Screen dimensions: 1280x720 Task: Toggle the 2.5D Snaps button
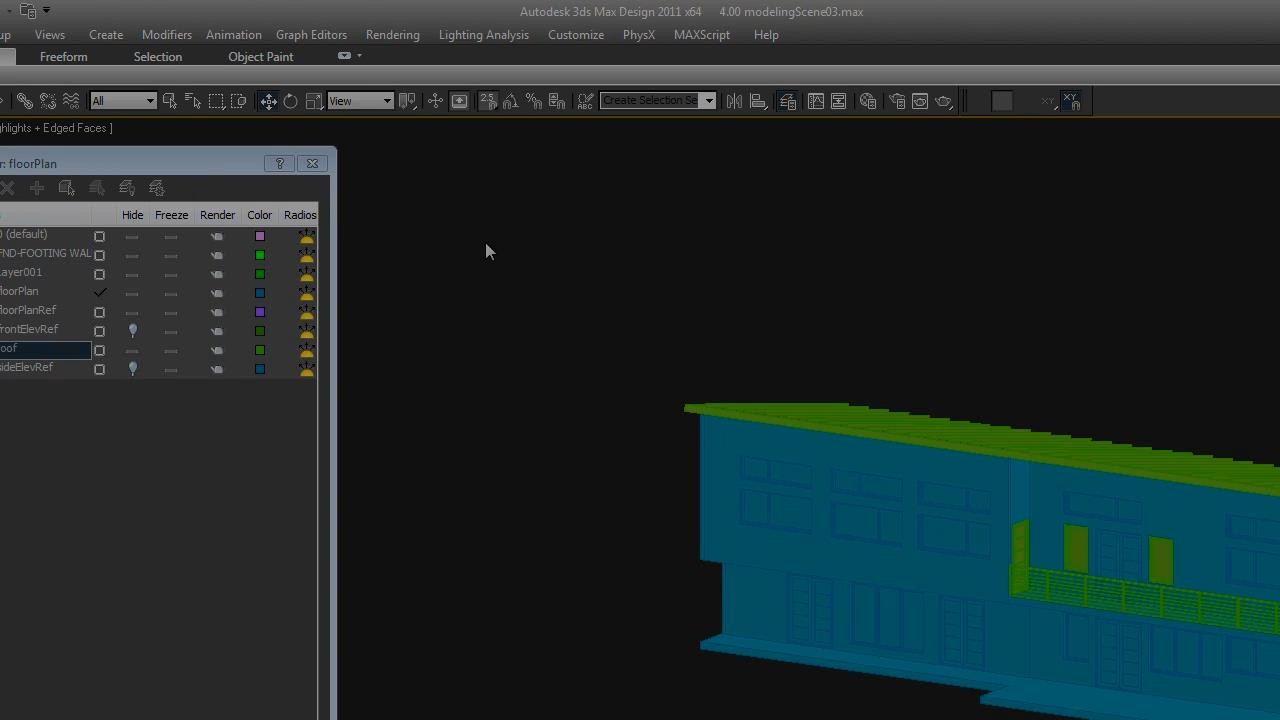click(488, 101)
